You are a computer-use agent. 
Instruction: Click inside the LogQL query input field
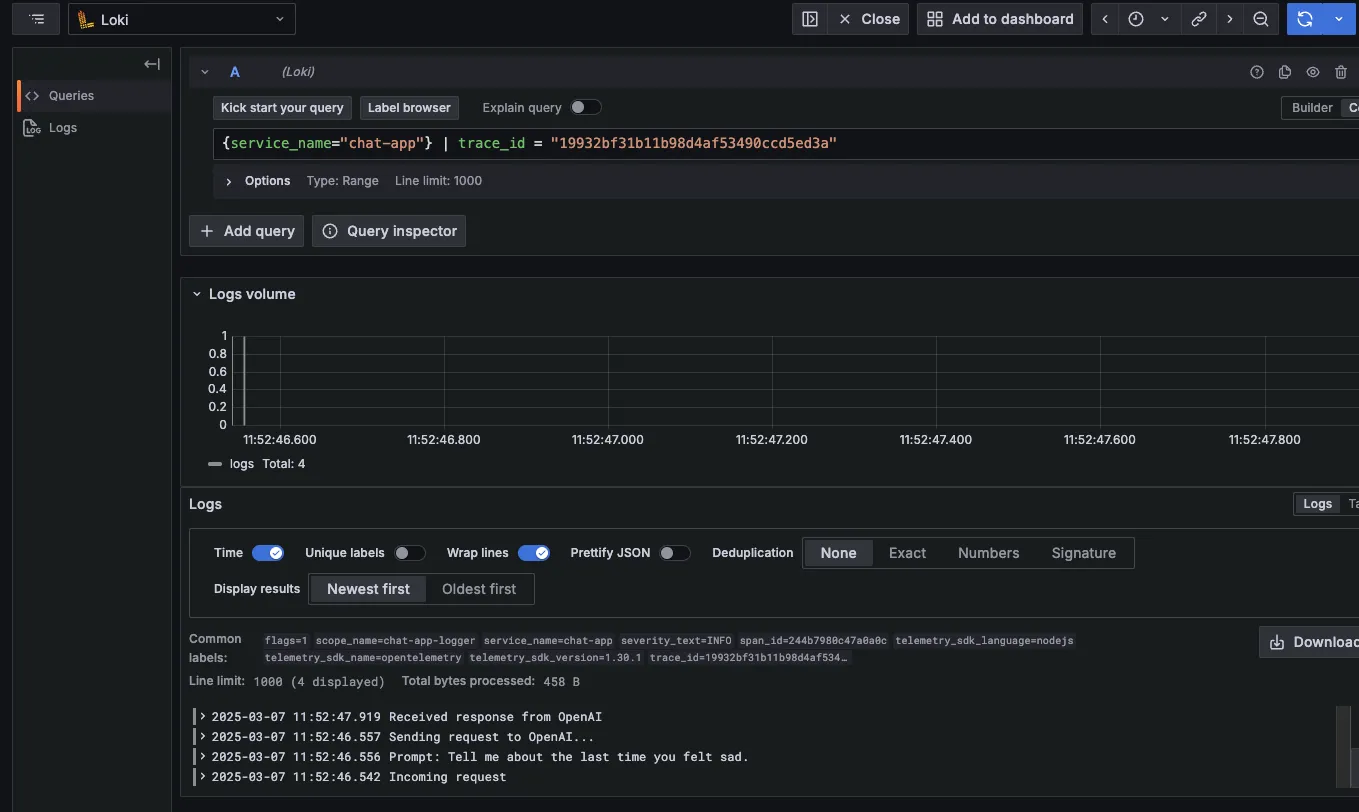[700, 143]
